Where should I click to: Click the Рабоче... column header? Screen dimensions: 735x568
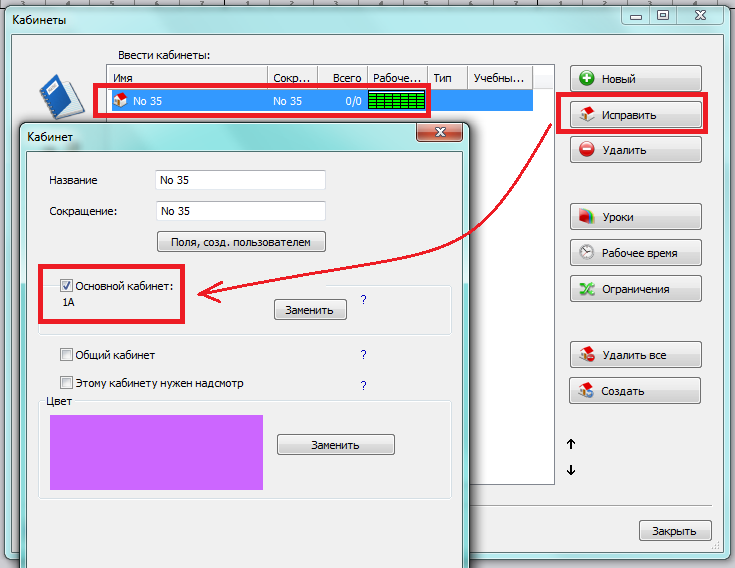(398, 78)
